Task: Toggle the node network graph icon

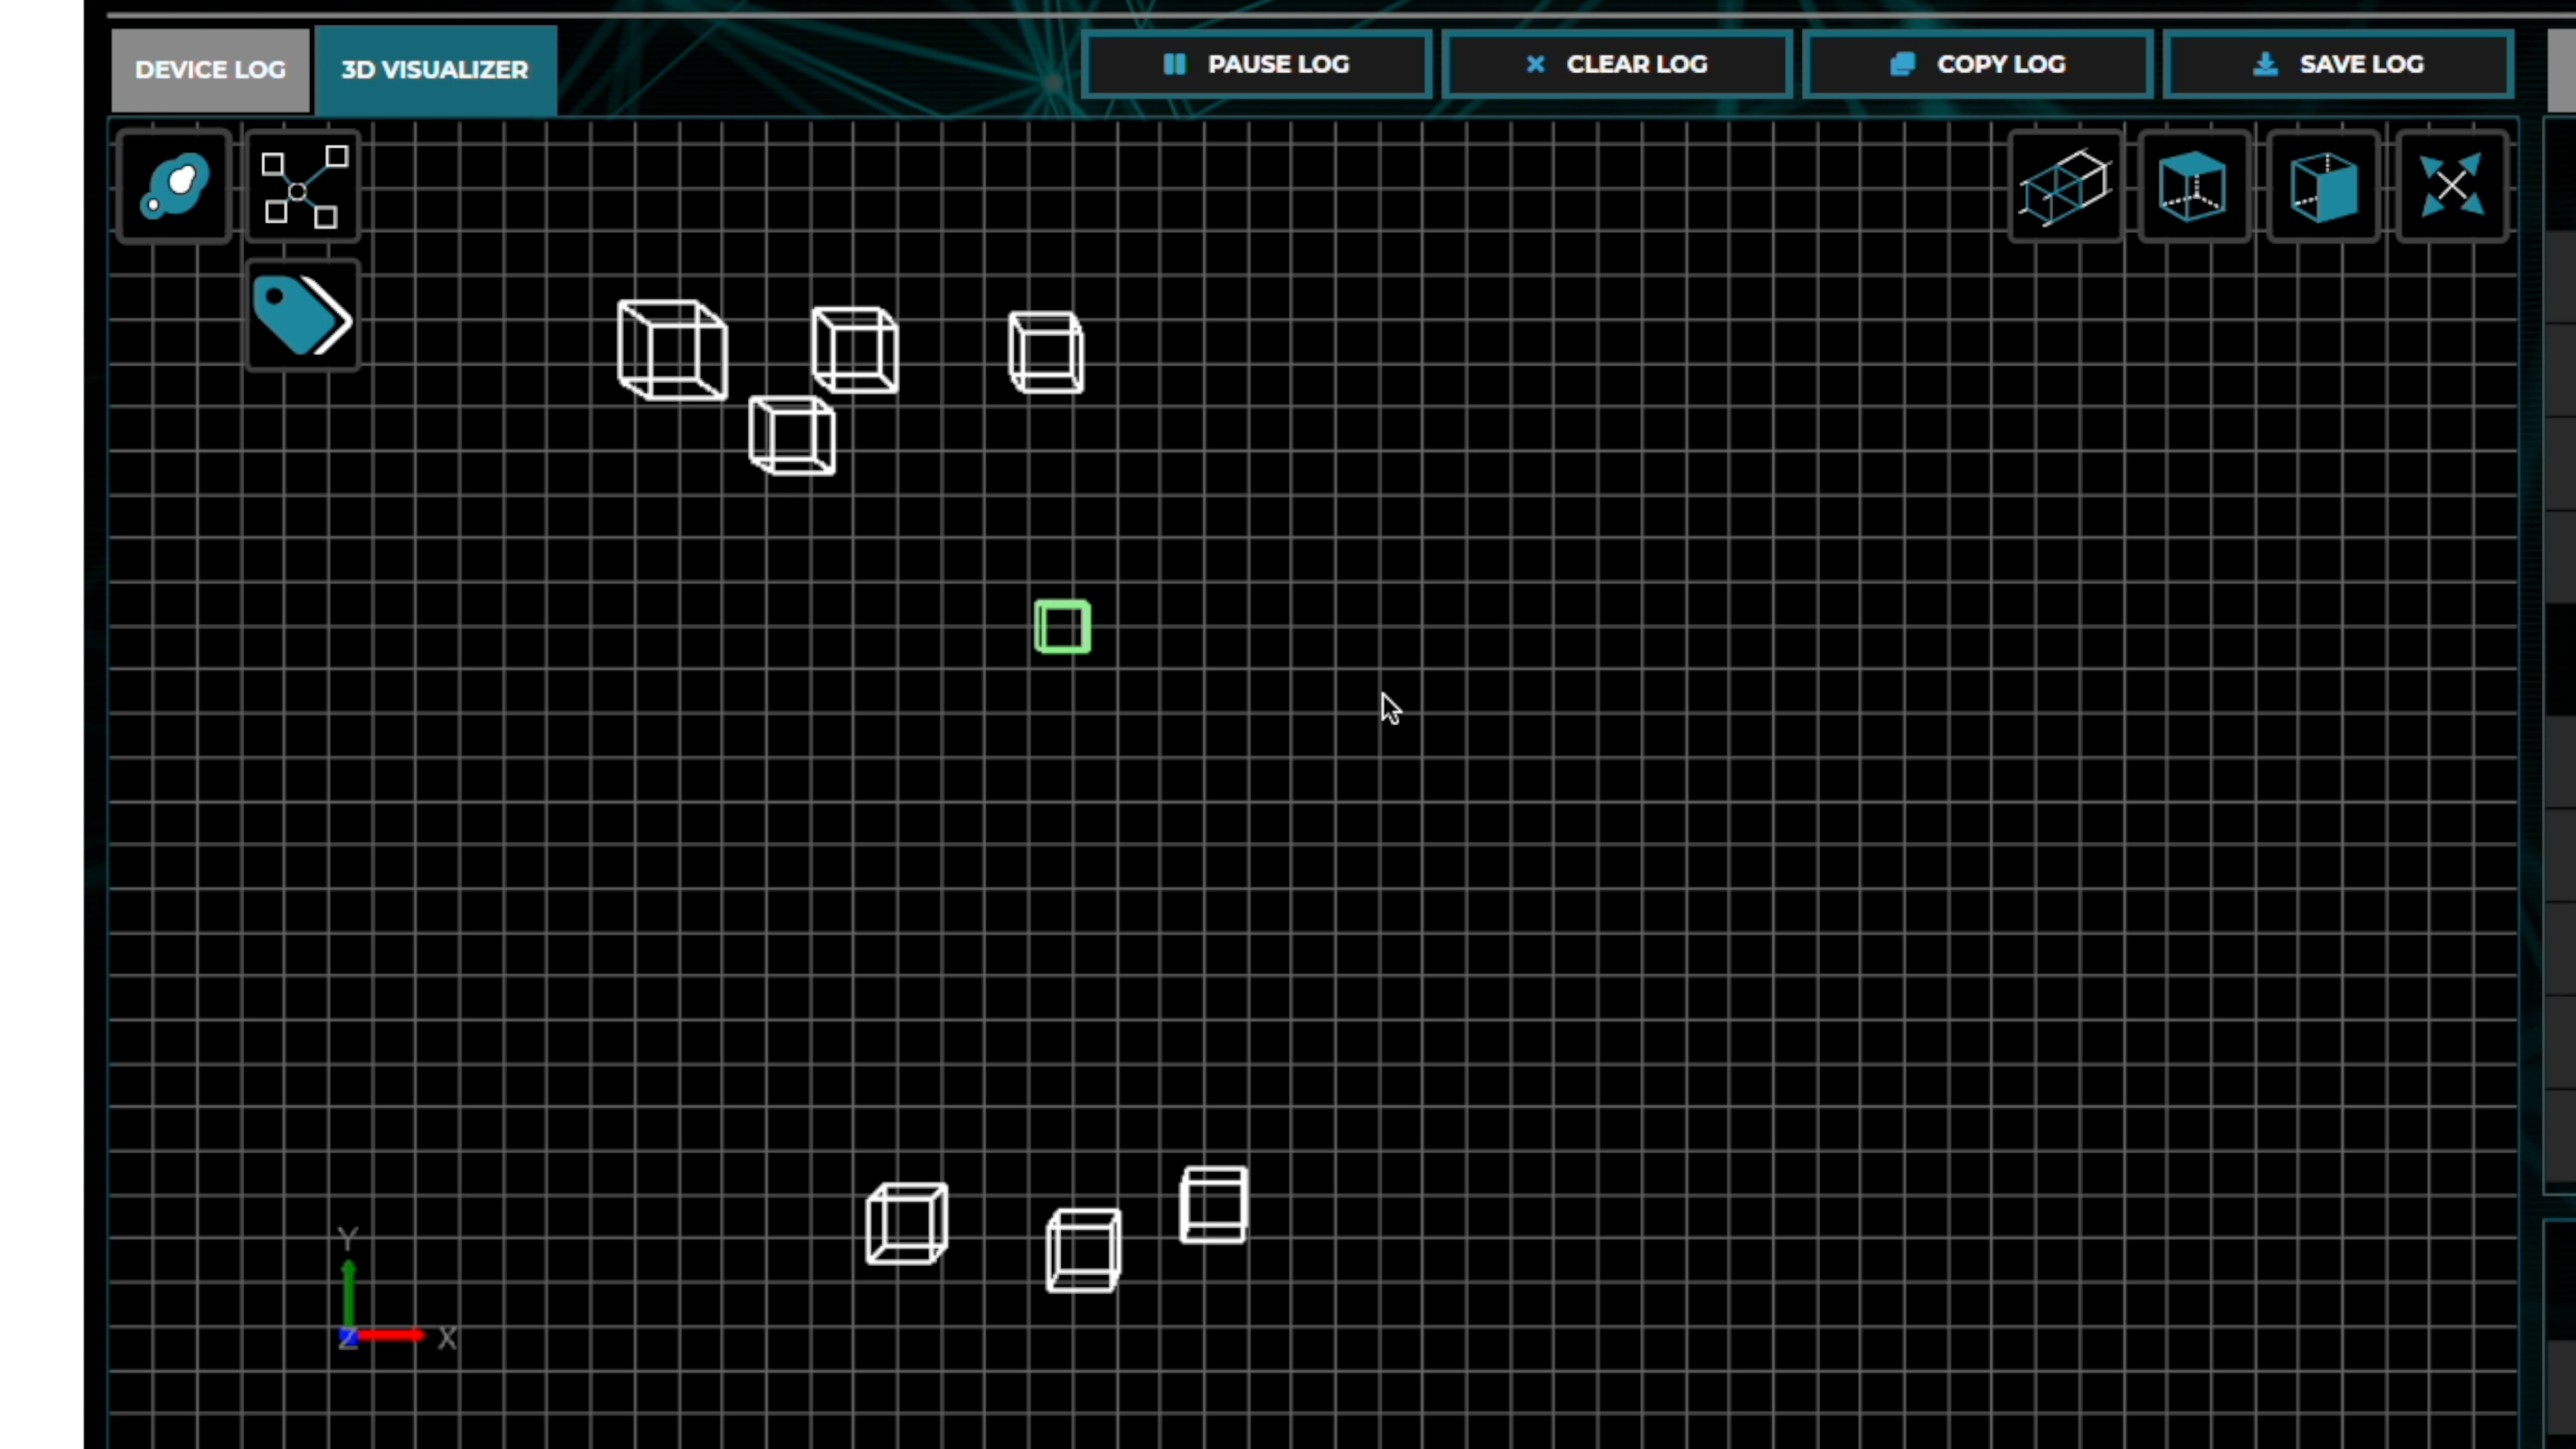Action: click(x=303, y=186)
